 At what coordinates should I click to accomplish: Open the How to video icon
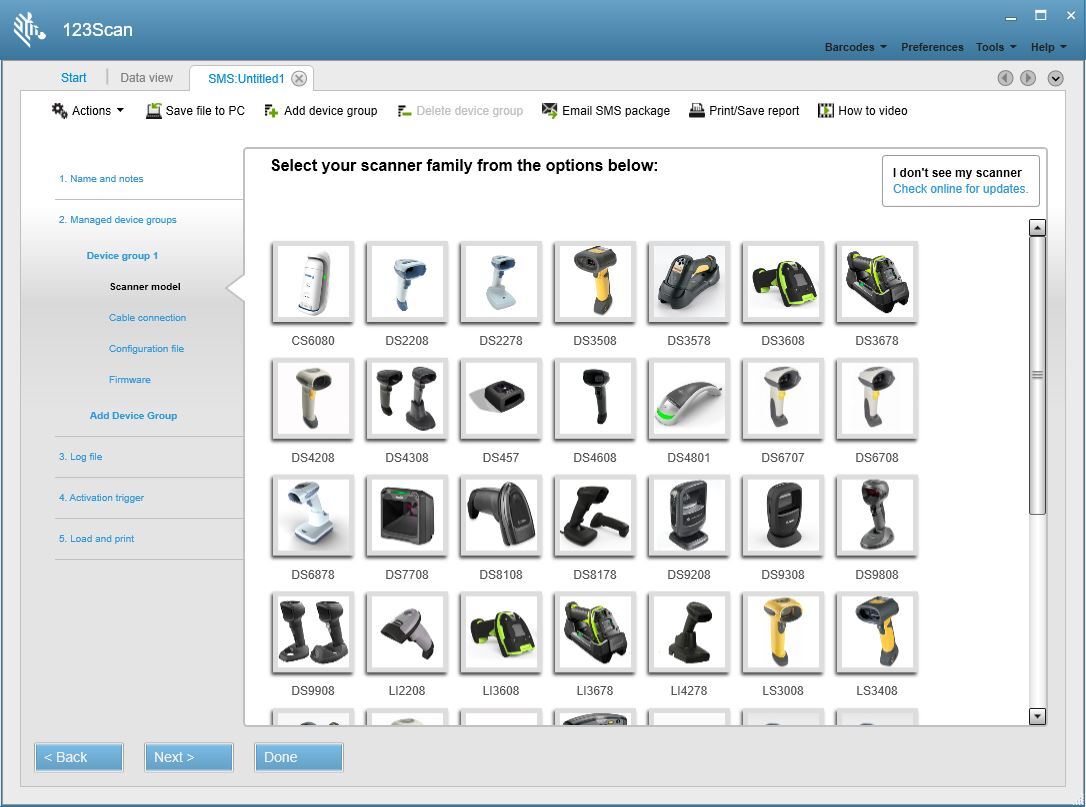pyautogui.click(x=825, y=111)
